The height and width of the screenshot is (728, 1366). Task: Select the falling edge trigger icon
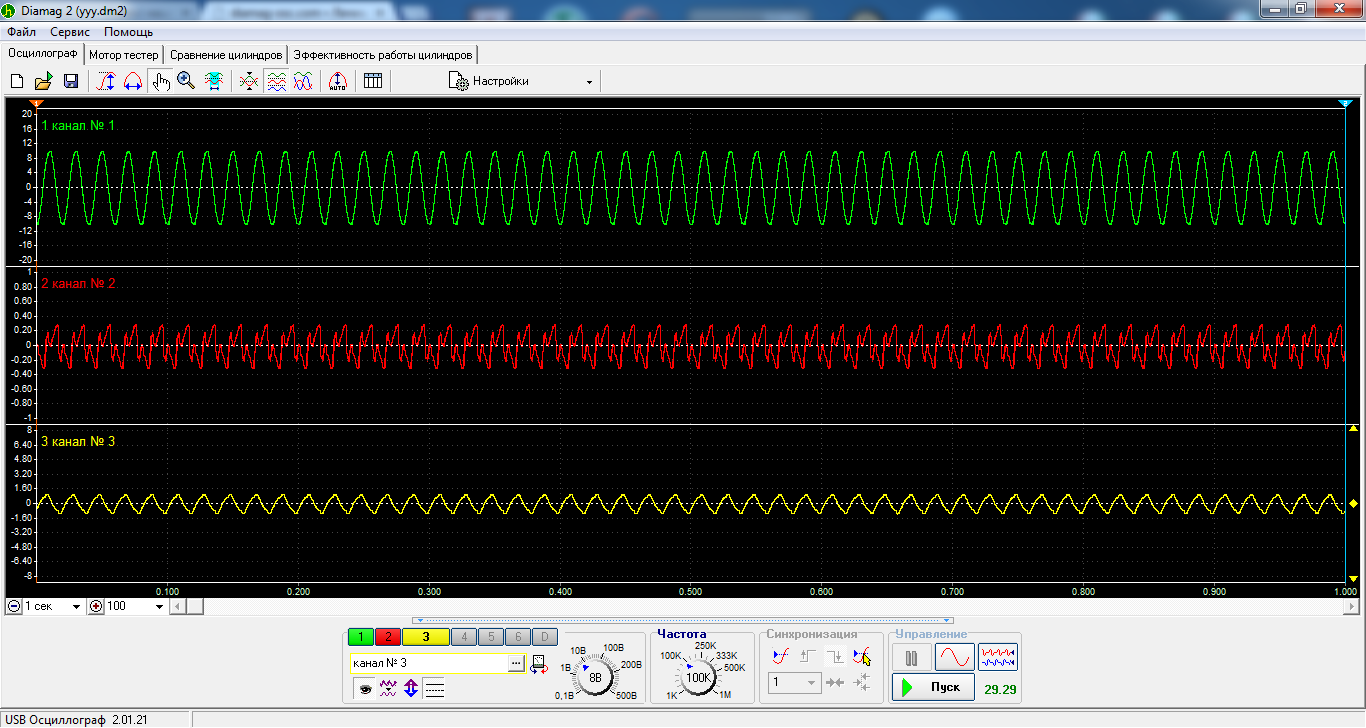pyautogui.click(x=835, y=657)
